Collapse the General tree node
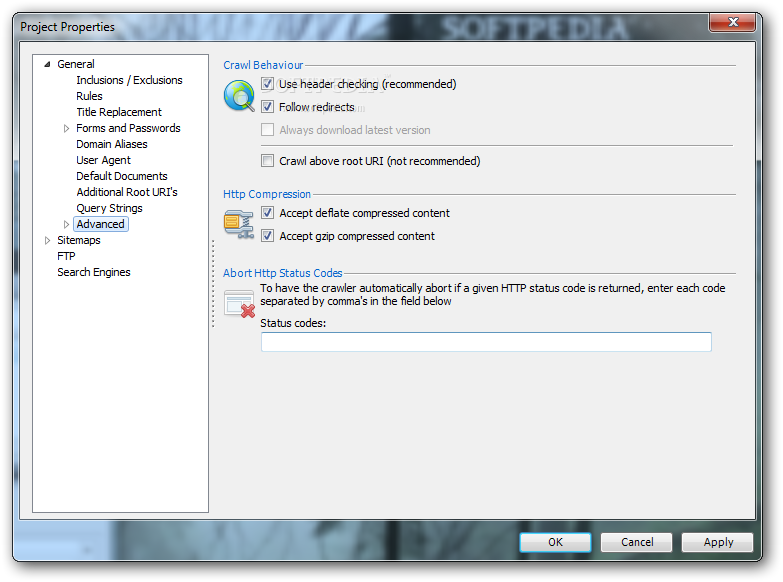Viewport: 783px width, 582px height. 47,64
